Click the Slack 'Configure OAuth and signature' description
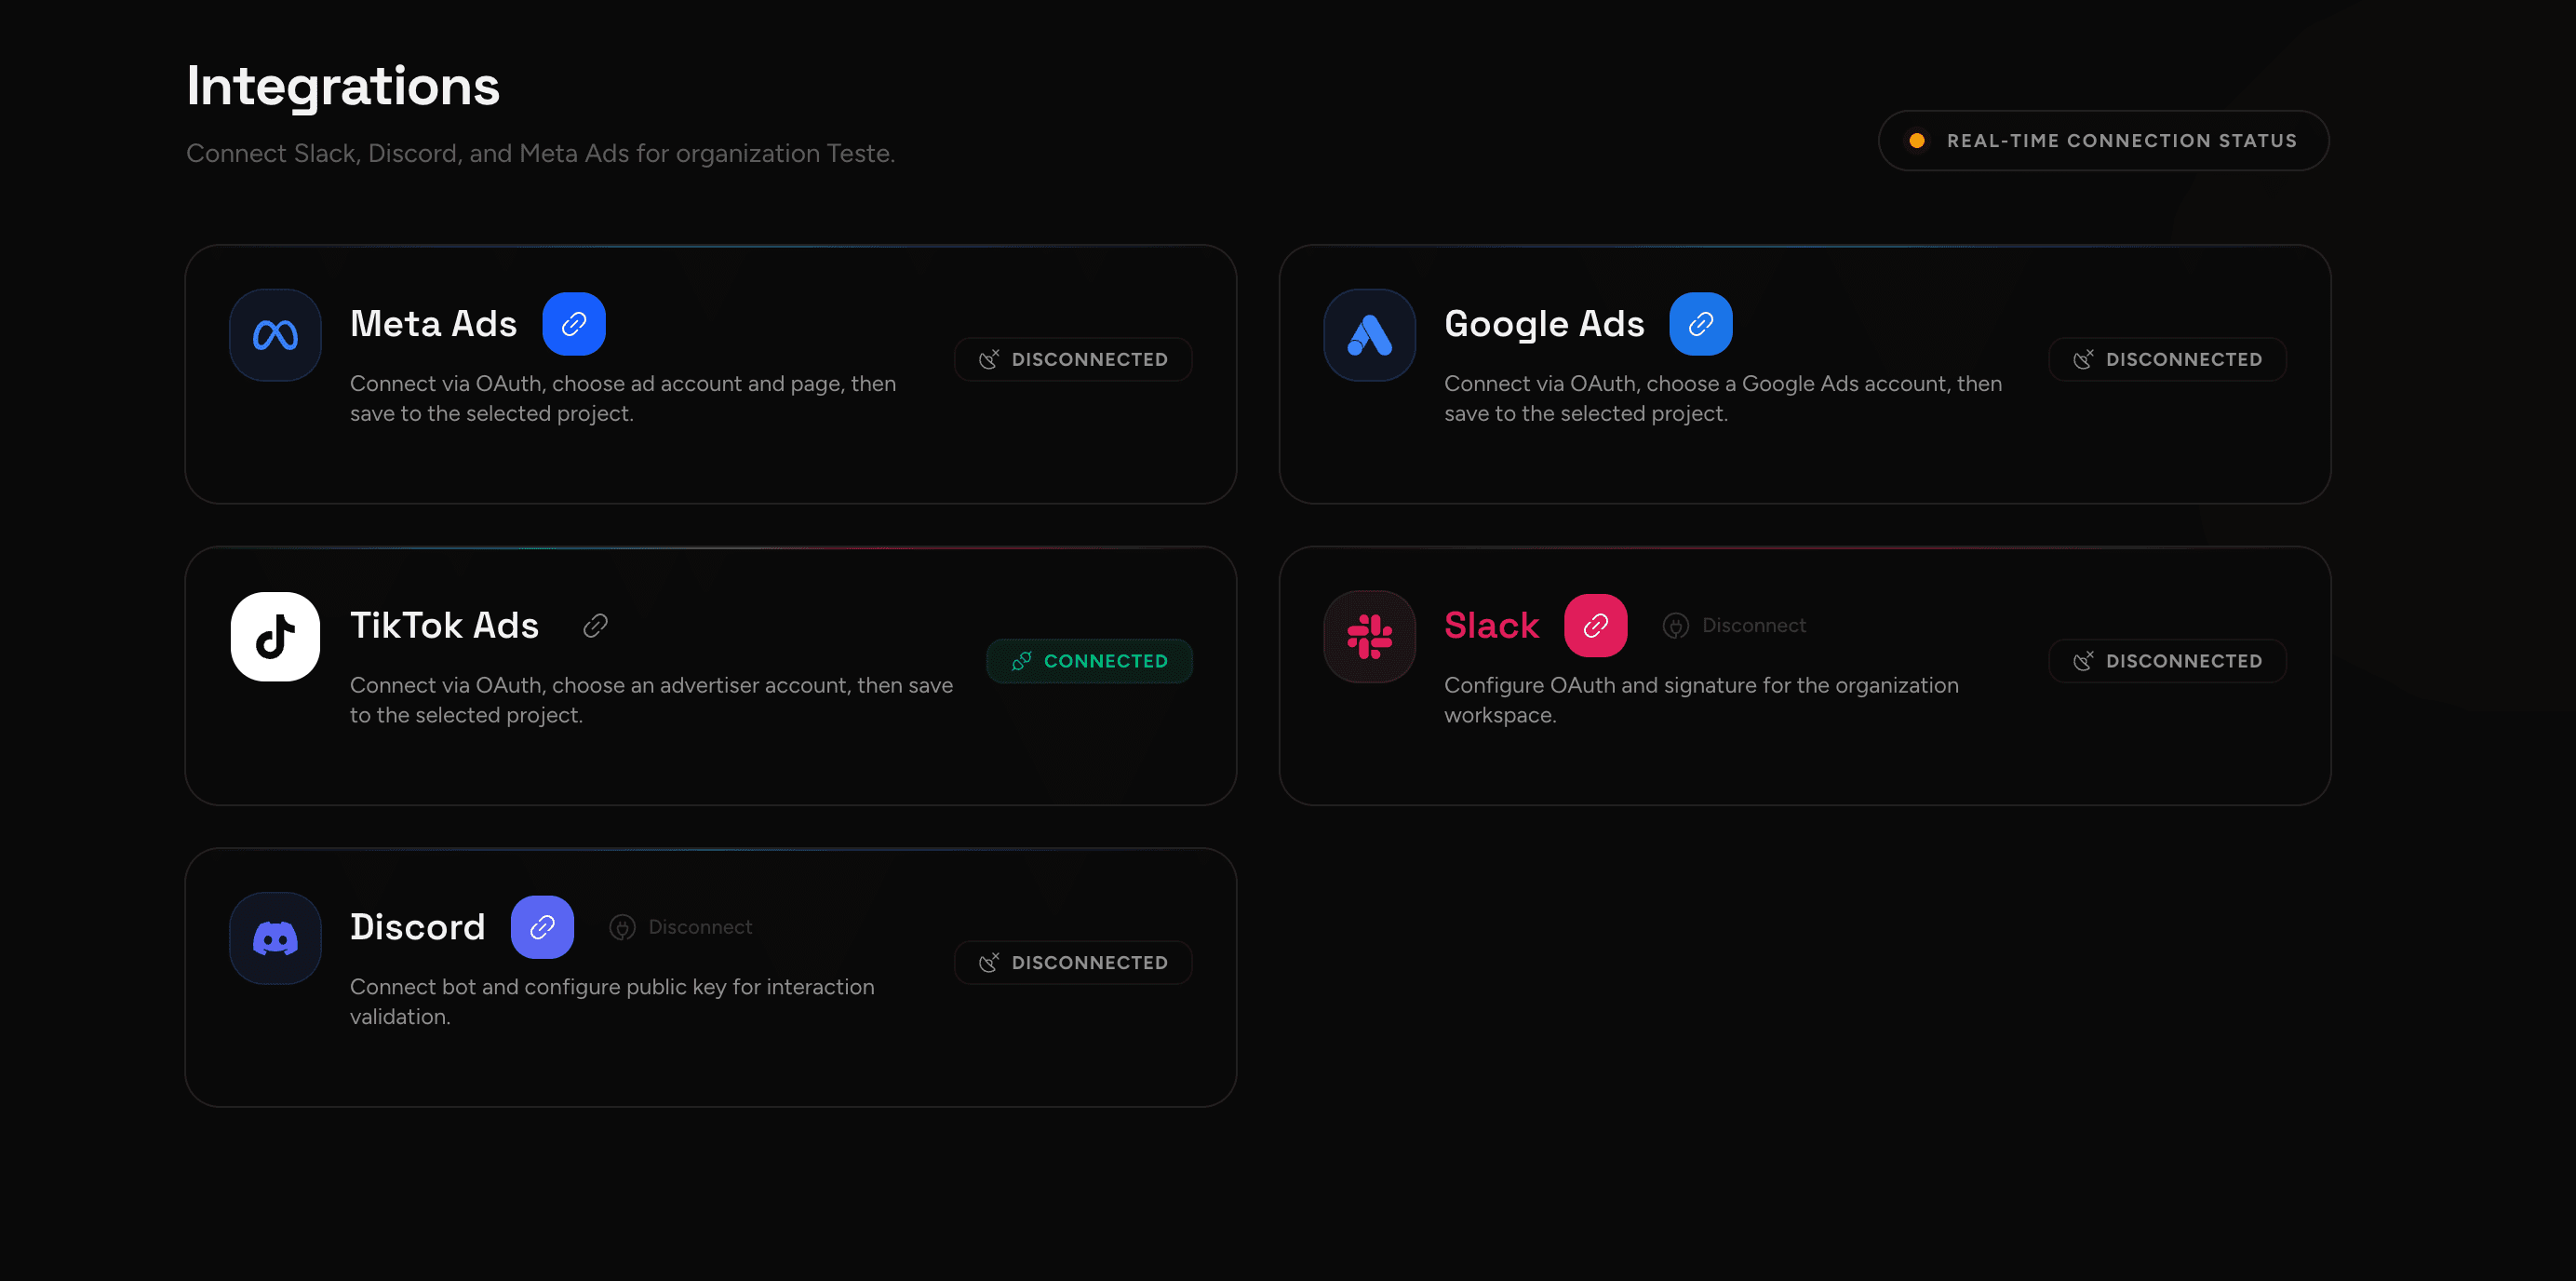2576x1281 pixels. pos(1701,700)
